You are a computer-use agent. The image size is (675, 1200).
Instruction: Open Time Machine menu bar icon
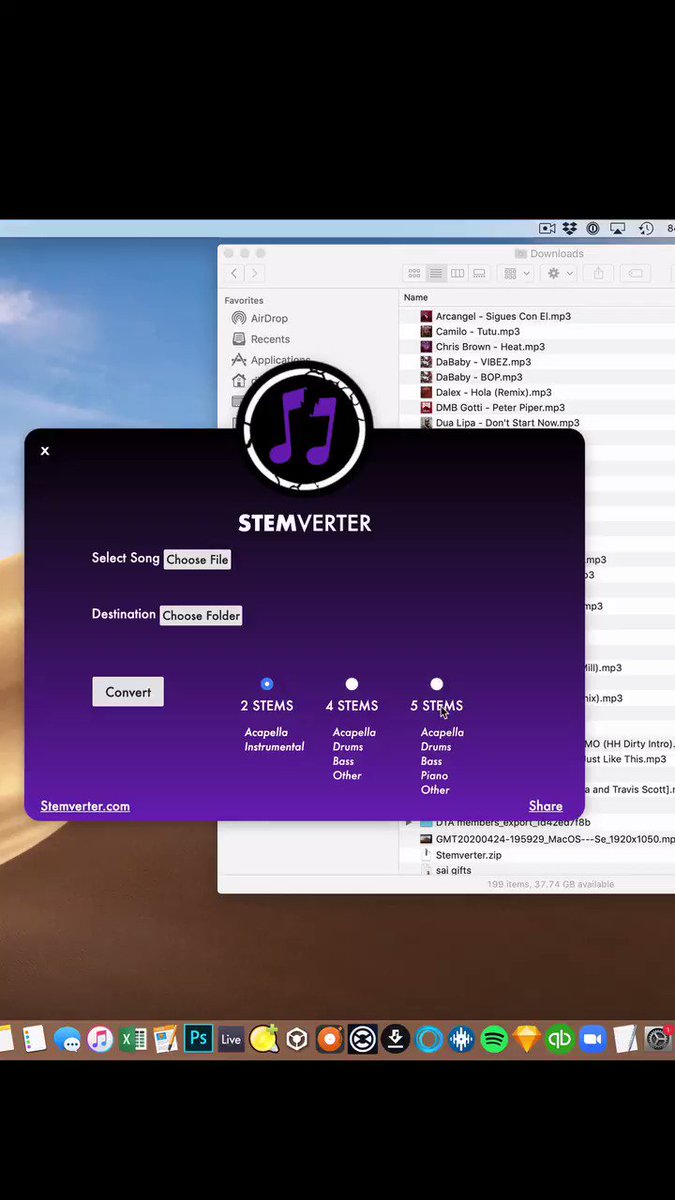(646, 229)
